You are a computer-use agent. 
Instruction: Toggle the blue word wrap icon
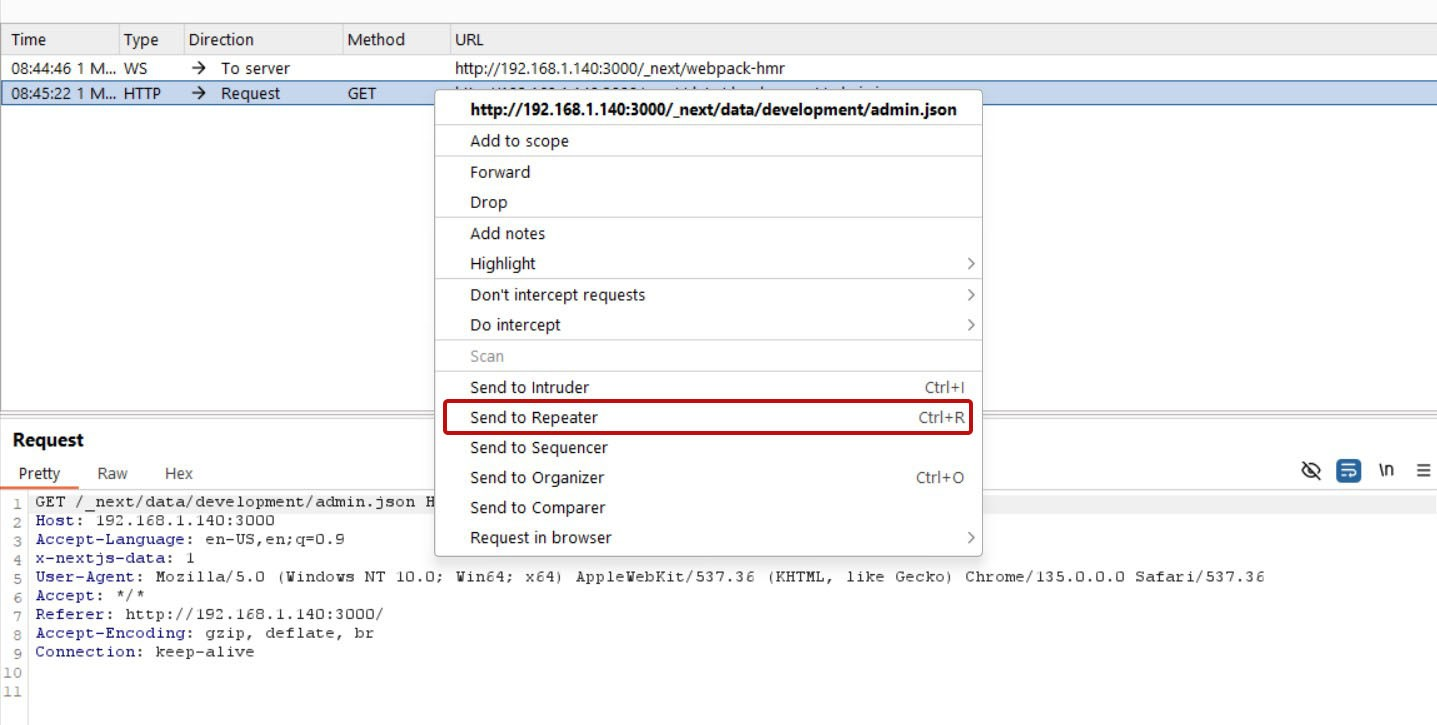[1348, 470]
